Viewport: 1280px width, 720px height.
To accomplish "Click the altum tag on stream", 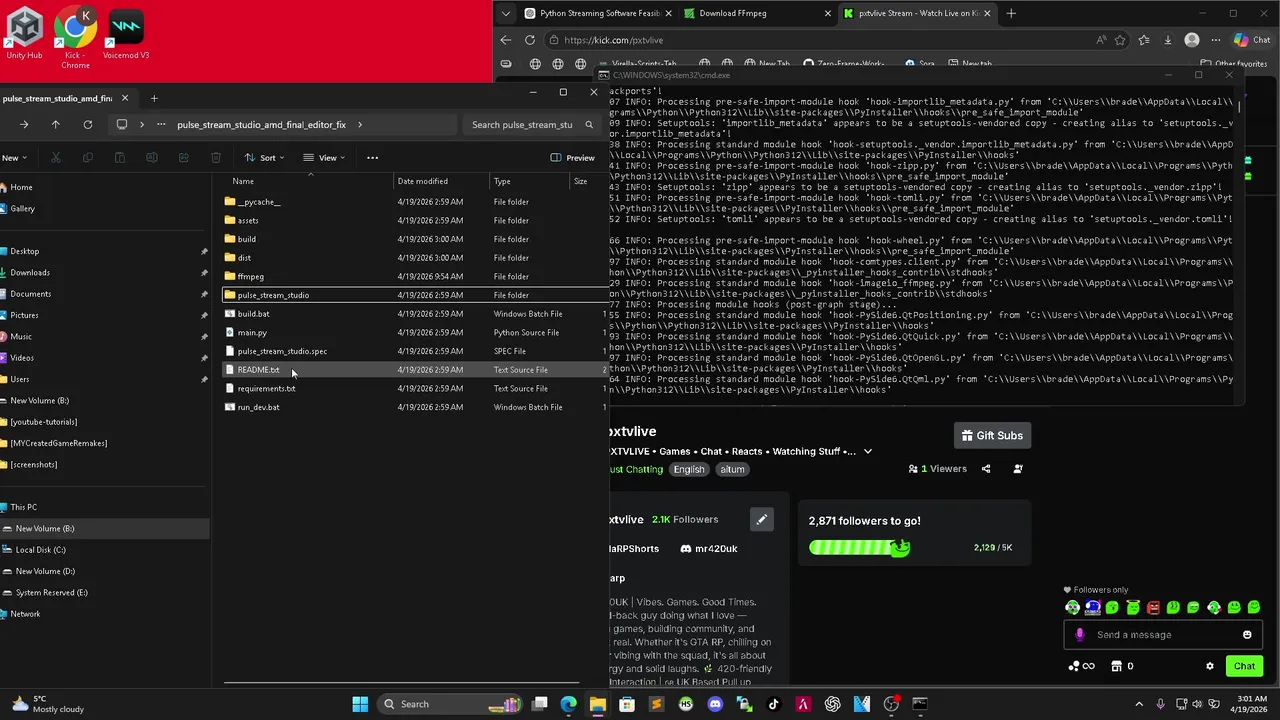I will pos(732,470).
